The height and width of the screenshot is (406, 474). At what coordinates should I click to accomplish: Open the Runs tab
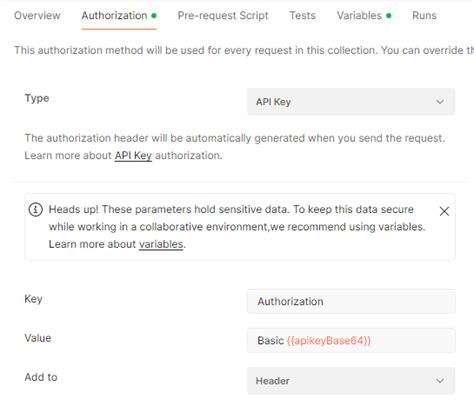coord(424,16)
